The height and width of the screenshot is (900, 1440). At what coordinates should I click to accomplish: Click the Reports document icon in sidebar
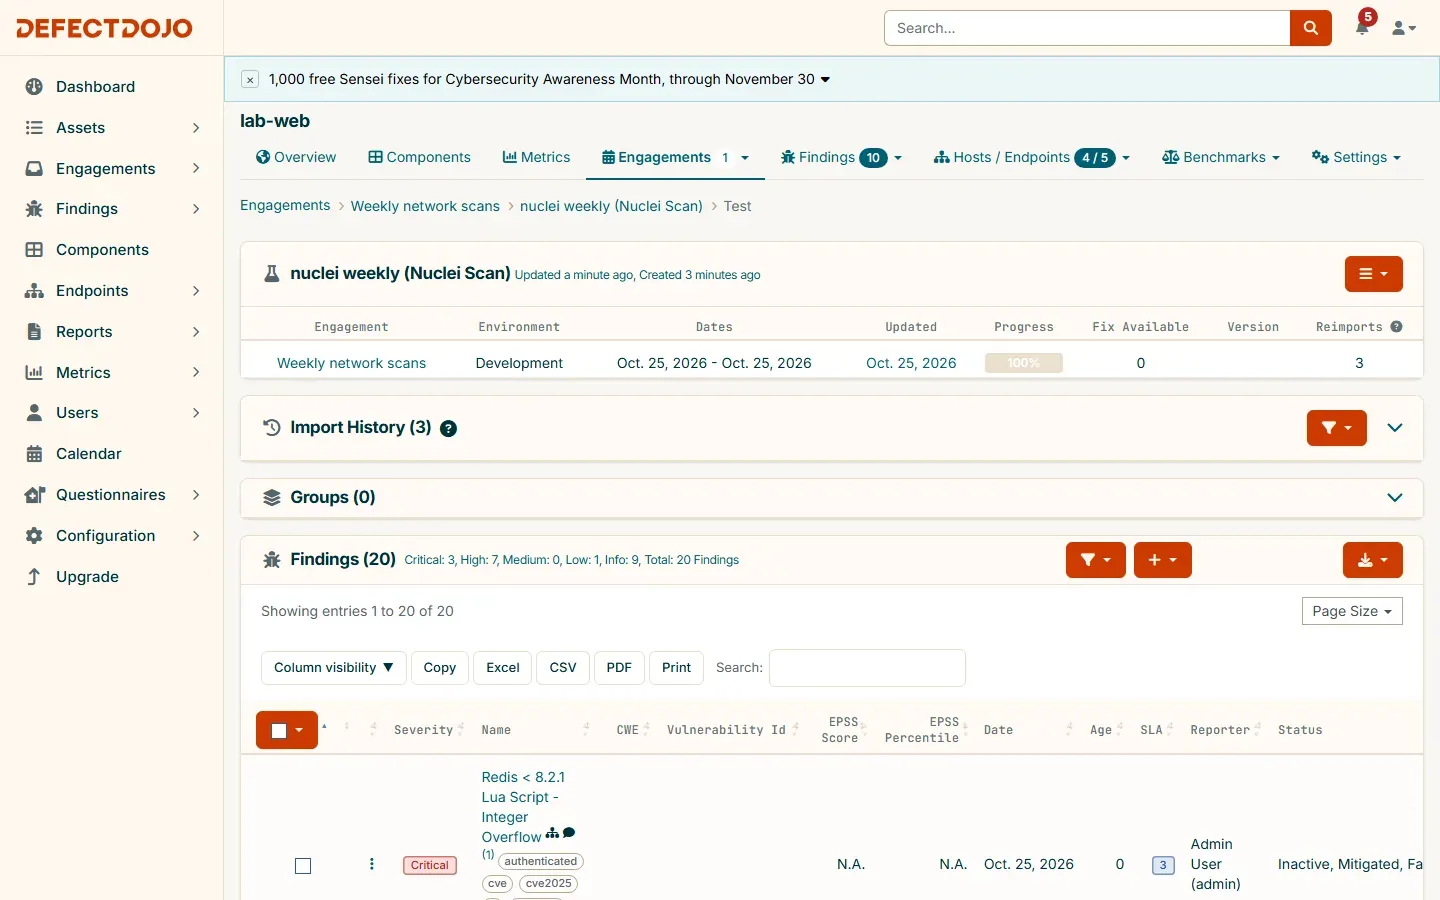tap(34, 332)
